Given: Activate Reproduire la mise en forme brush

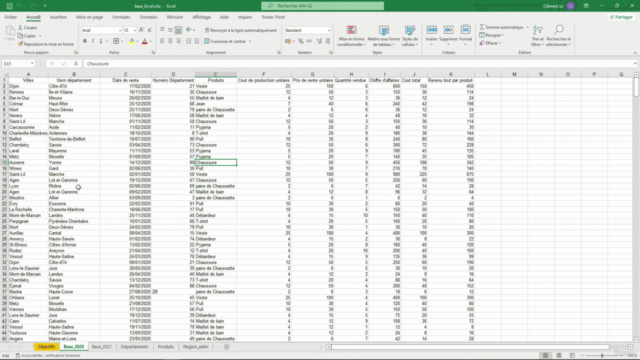Looking at the screenshot, I should [x=20, y=44].
